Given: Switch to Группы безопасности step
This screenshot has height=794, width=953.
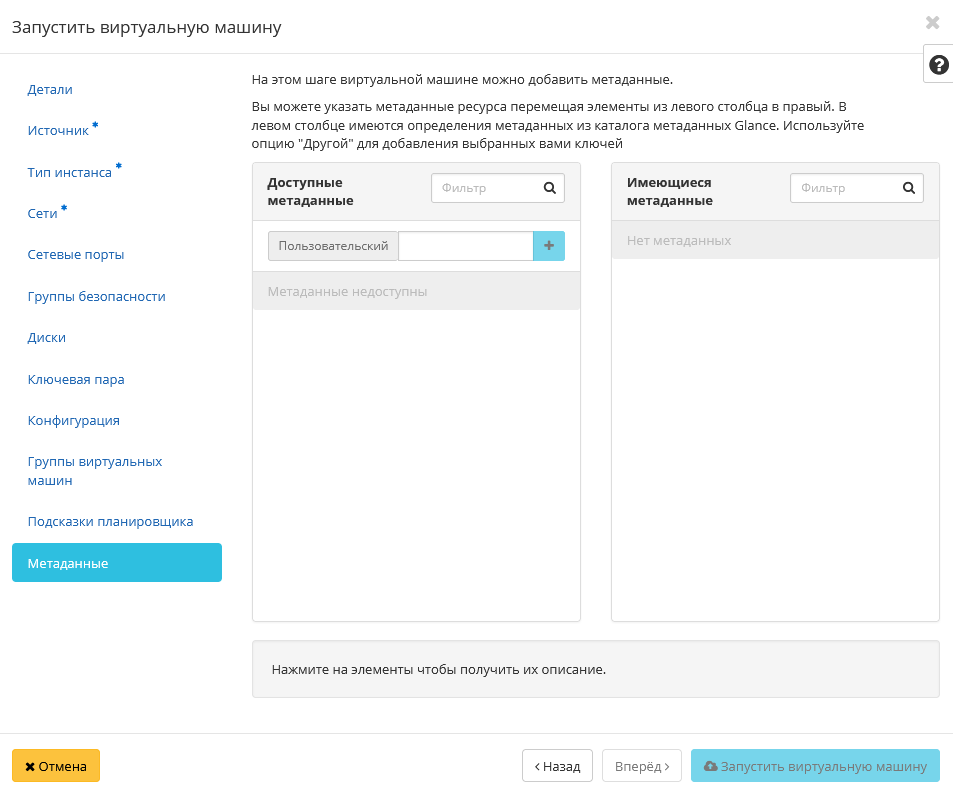Looking at the screenshot, I should click(x=96, y=297).
